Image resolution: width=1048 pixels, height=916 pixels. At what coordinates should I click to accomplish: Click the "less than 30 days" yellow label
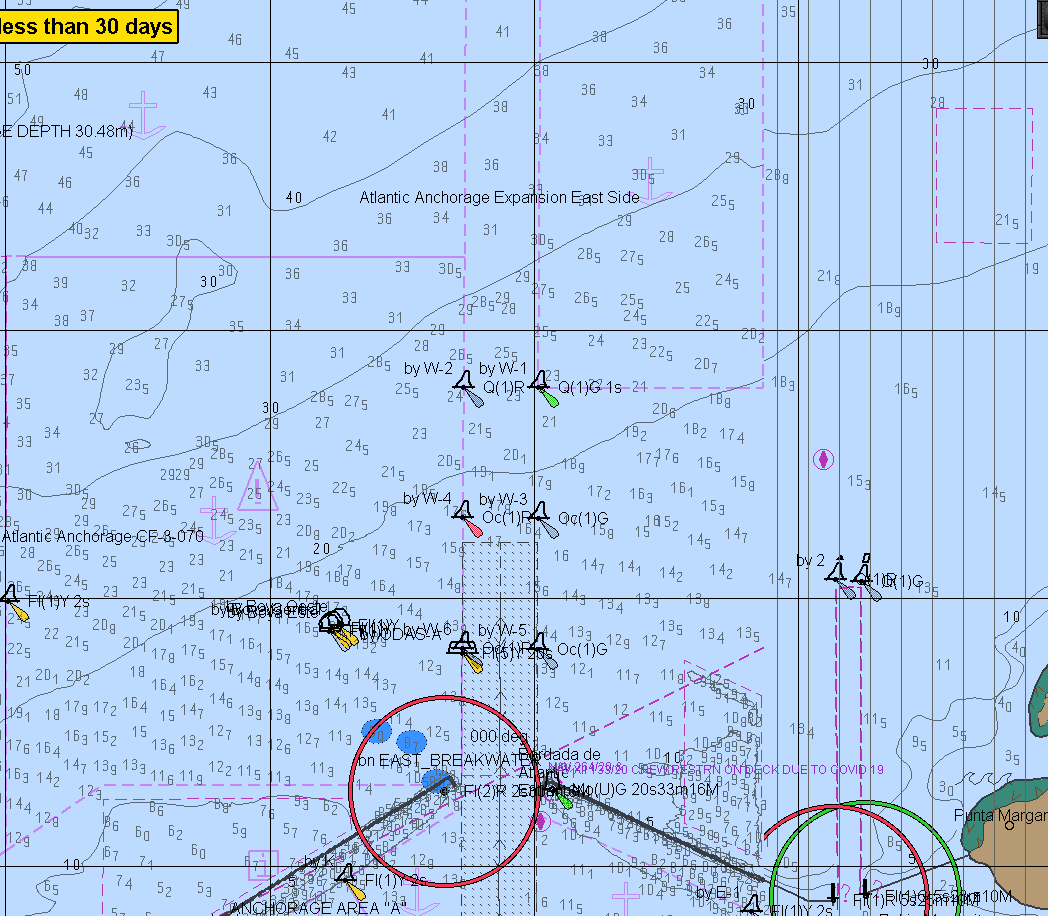point(87,27)
